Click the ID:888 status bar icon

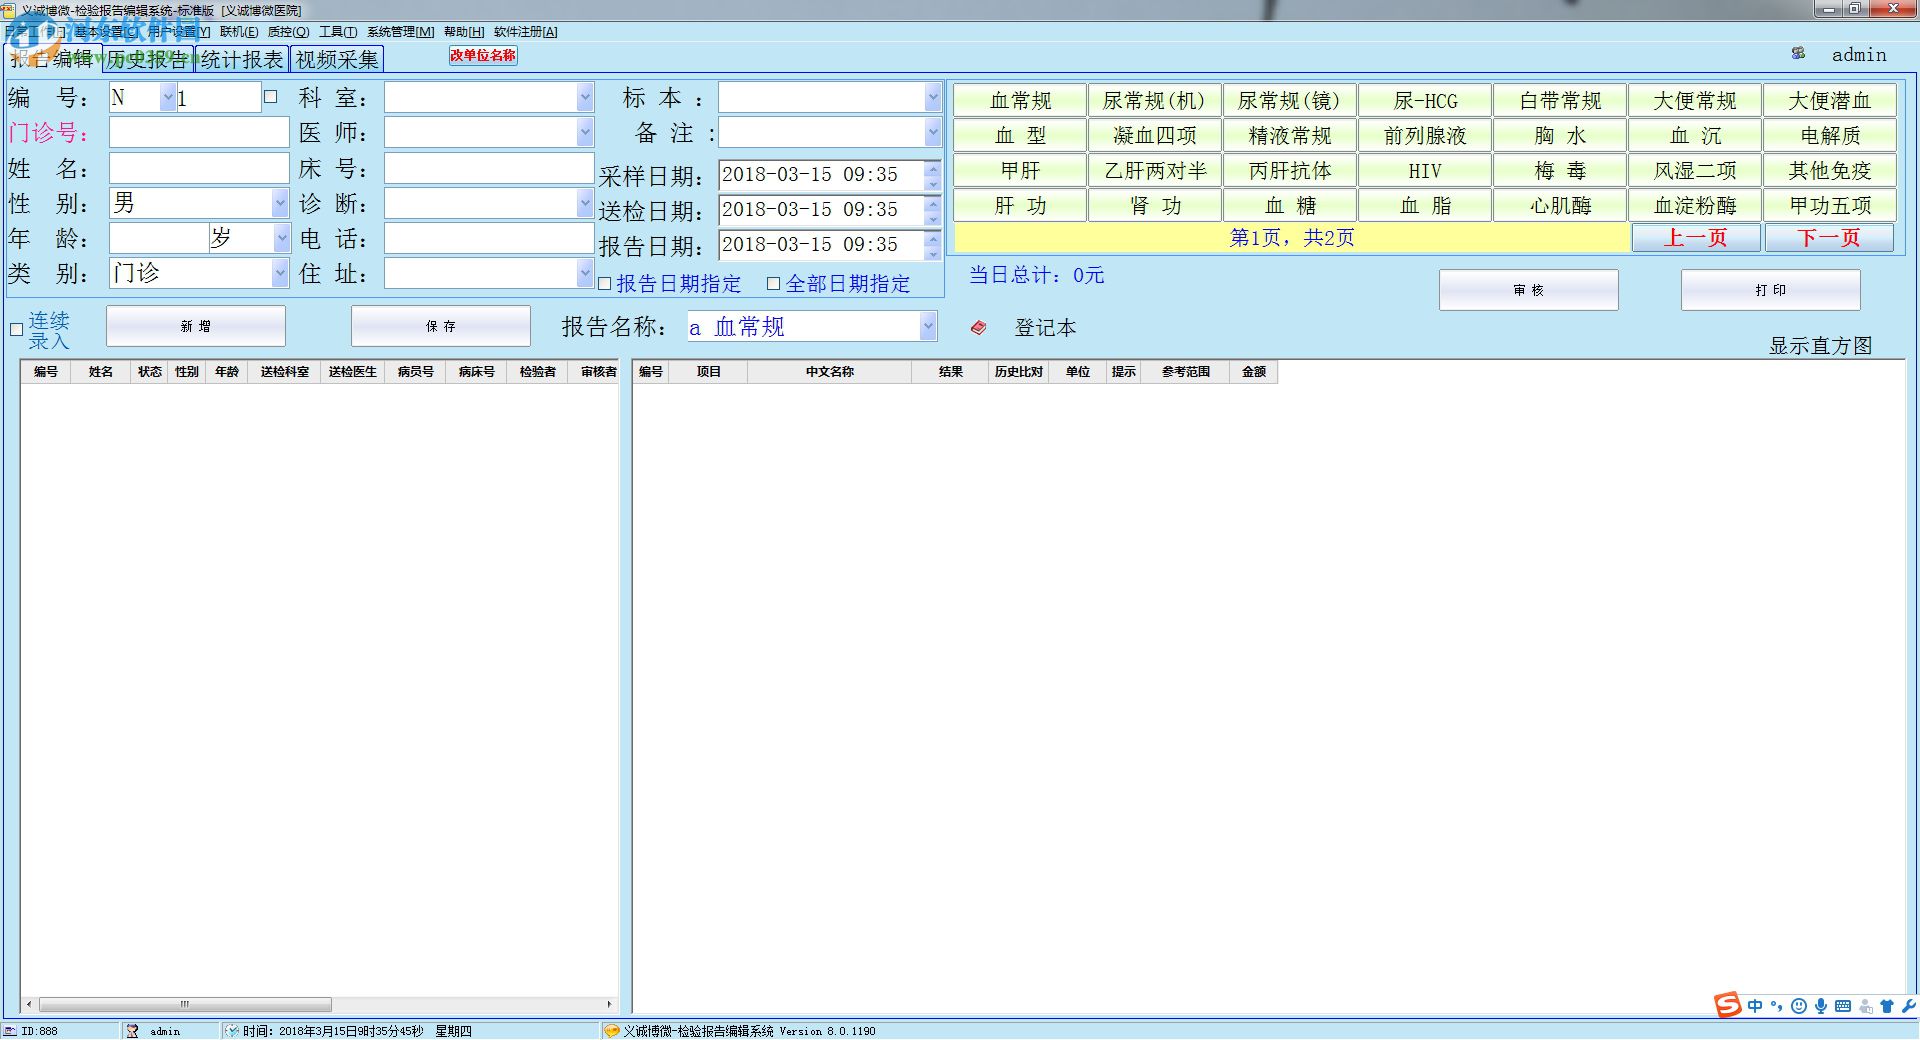(10, 1031)
